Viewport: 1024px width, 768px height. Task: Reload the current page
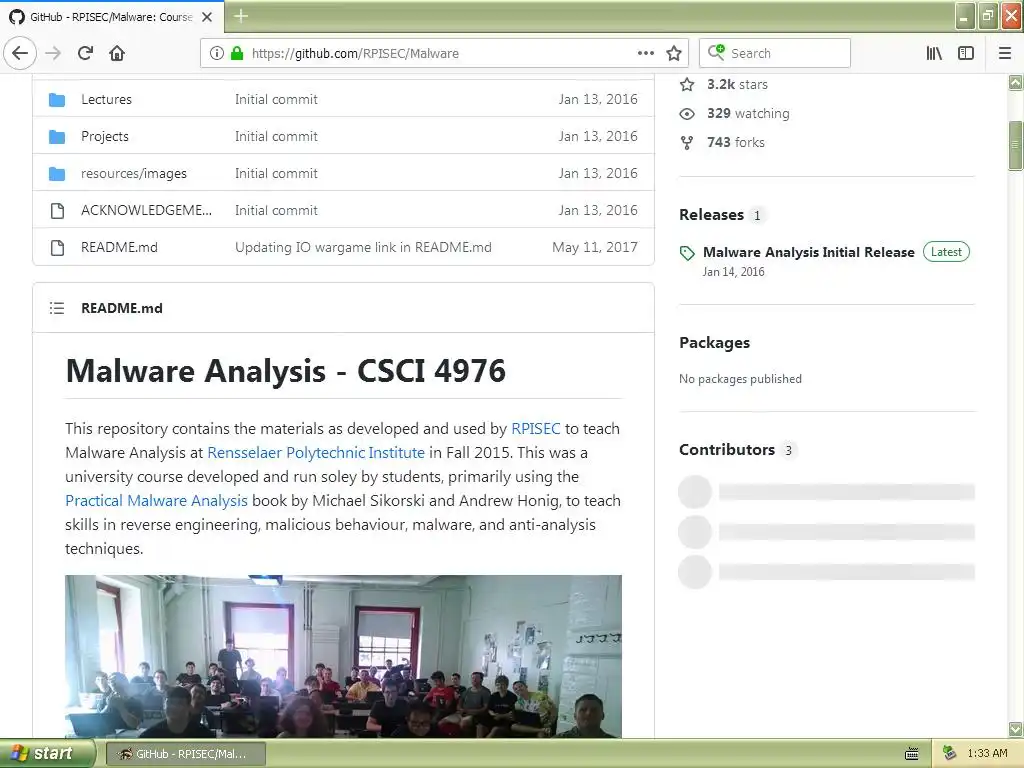(85, 53)
